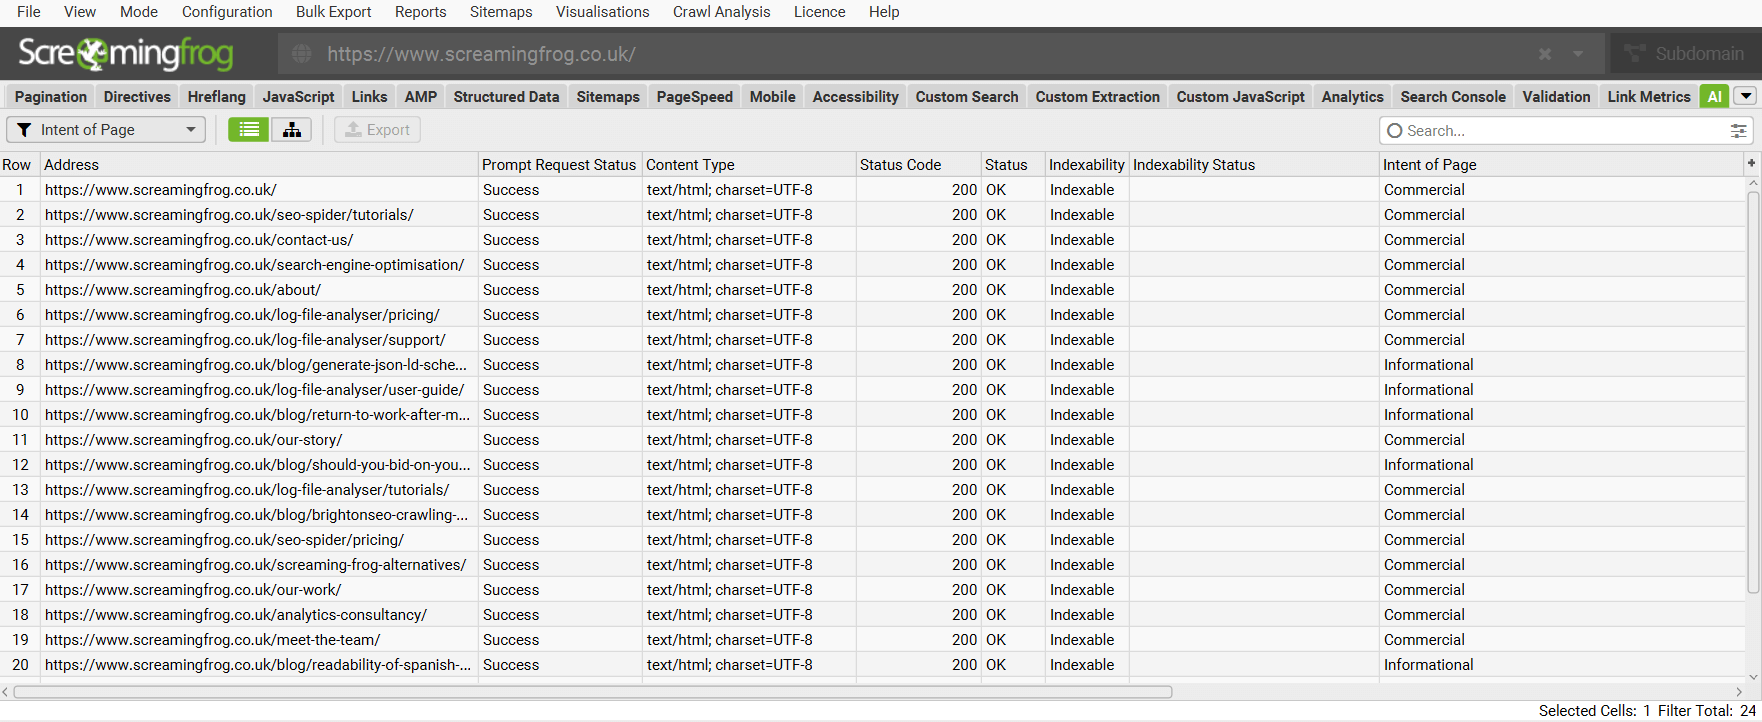Switch to the PageSpeed tab
This screenshot has width=1762, height=722.
click(694, 97)
